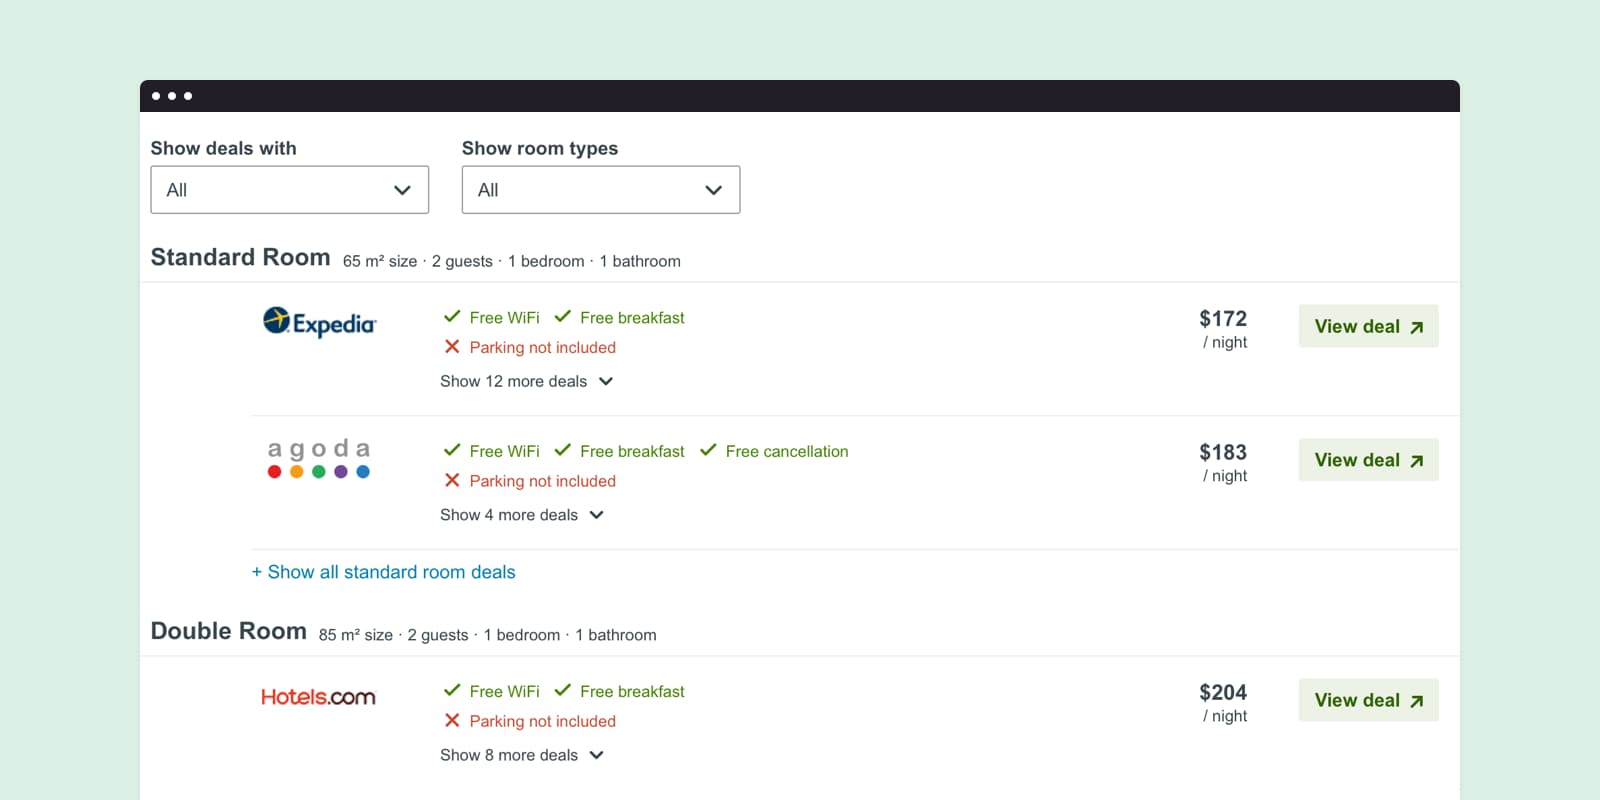Click the Expedia logo
Screen dimensions: 1600x800
tap(319, 323)
